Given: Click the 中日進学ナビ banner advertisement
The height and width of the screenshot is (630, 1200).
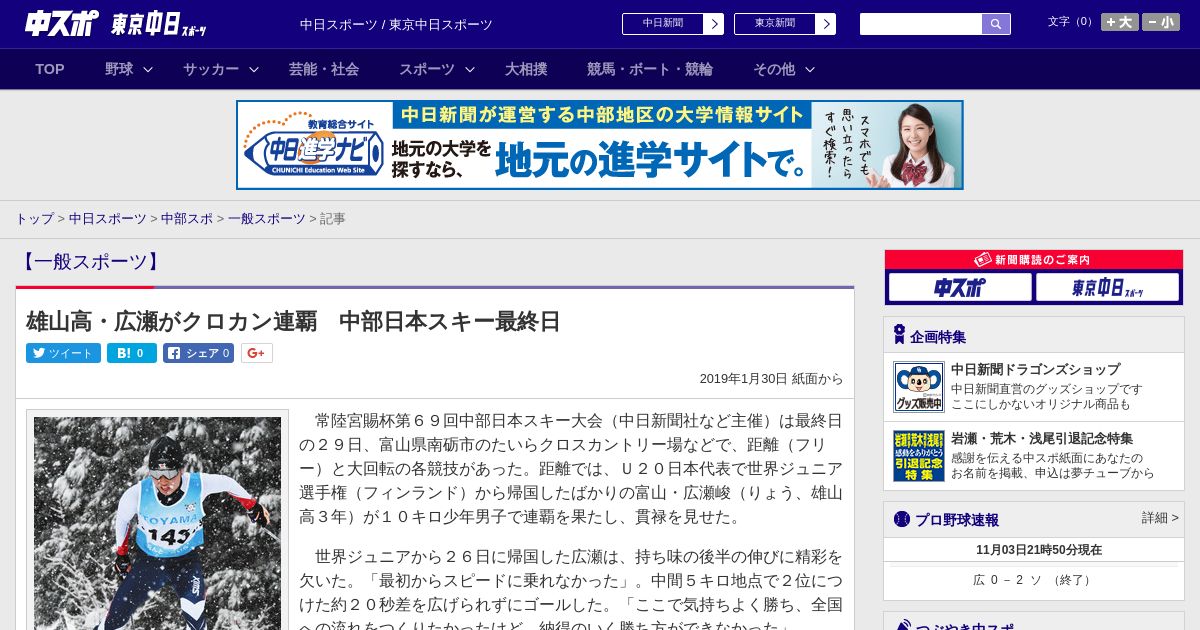Looking at the screenshot, I should click(600, 145).
